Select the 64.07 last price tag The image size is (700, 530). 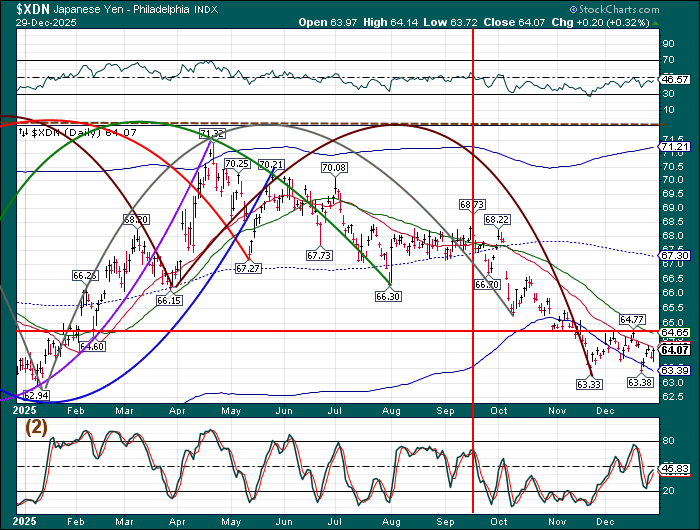675,349
